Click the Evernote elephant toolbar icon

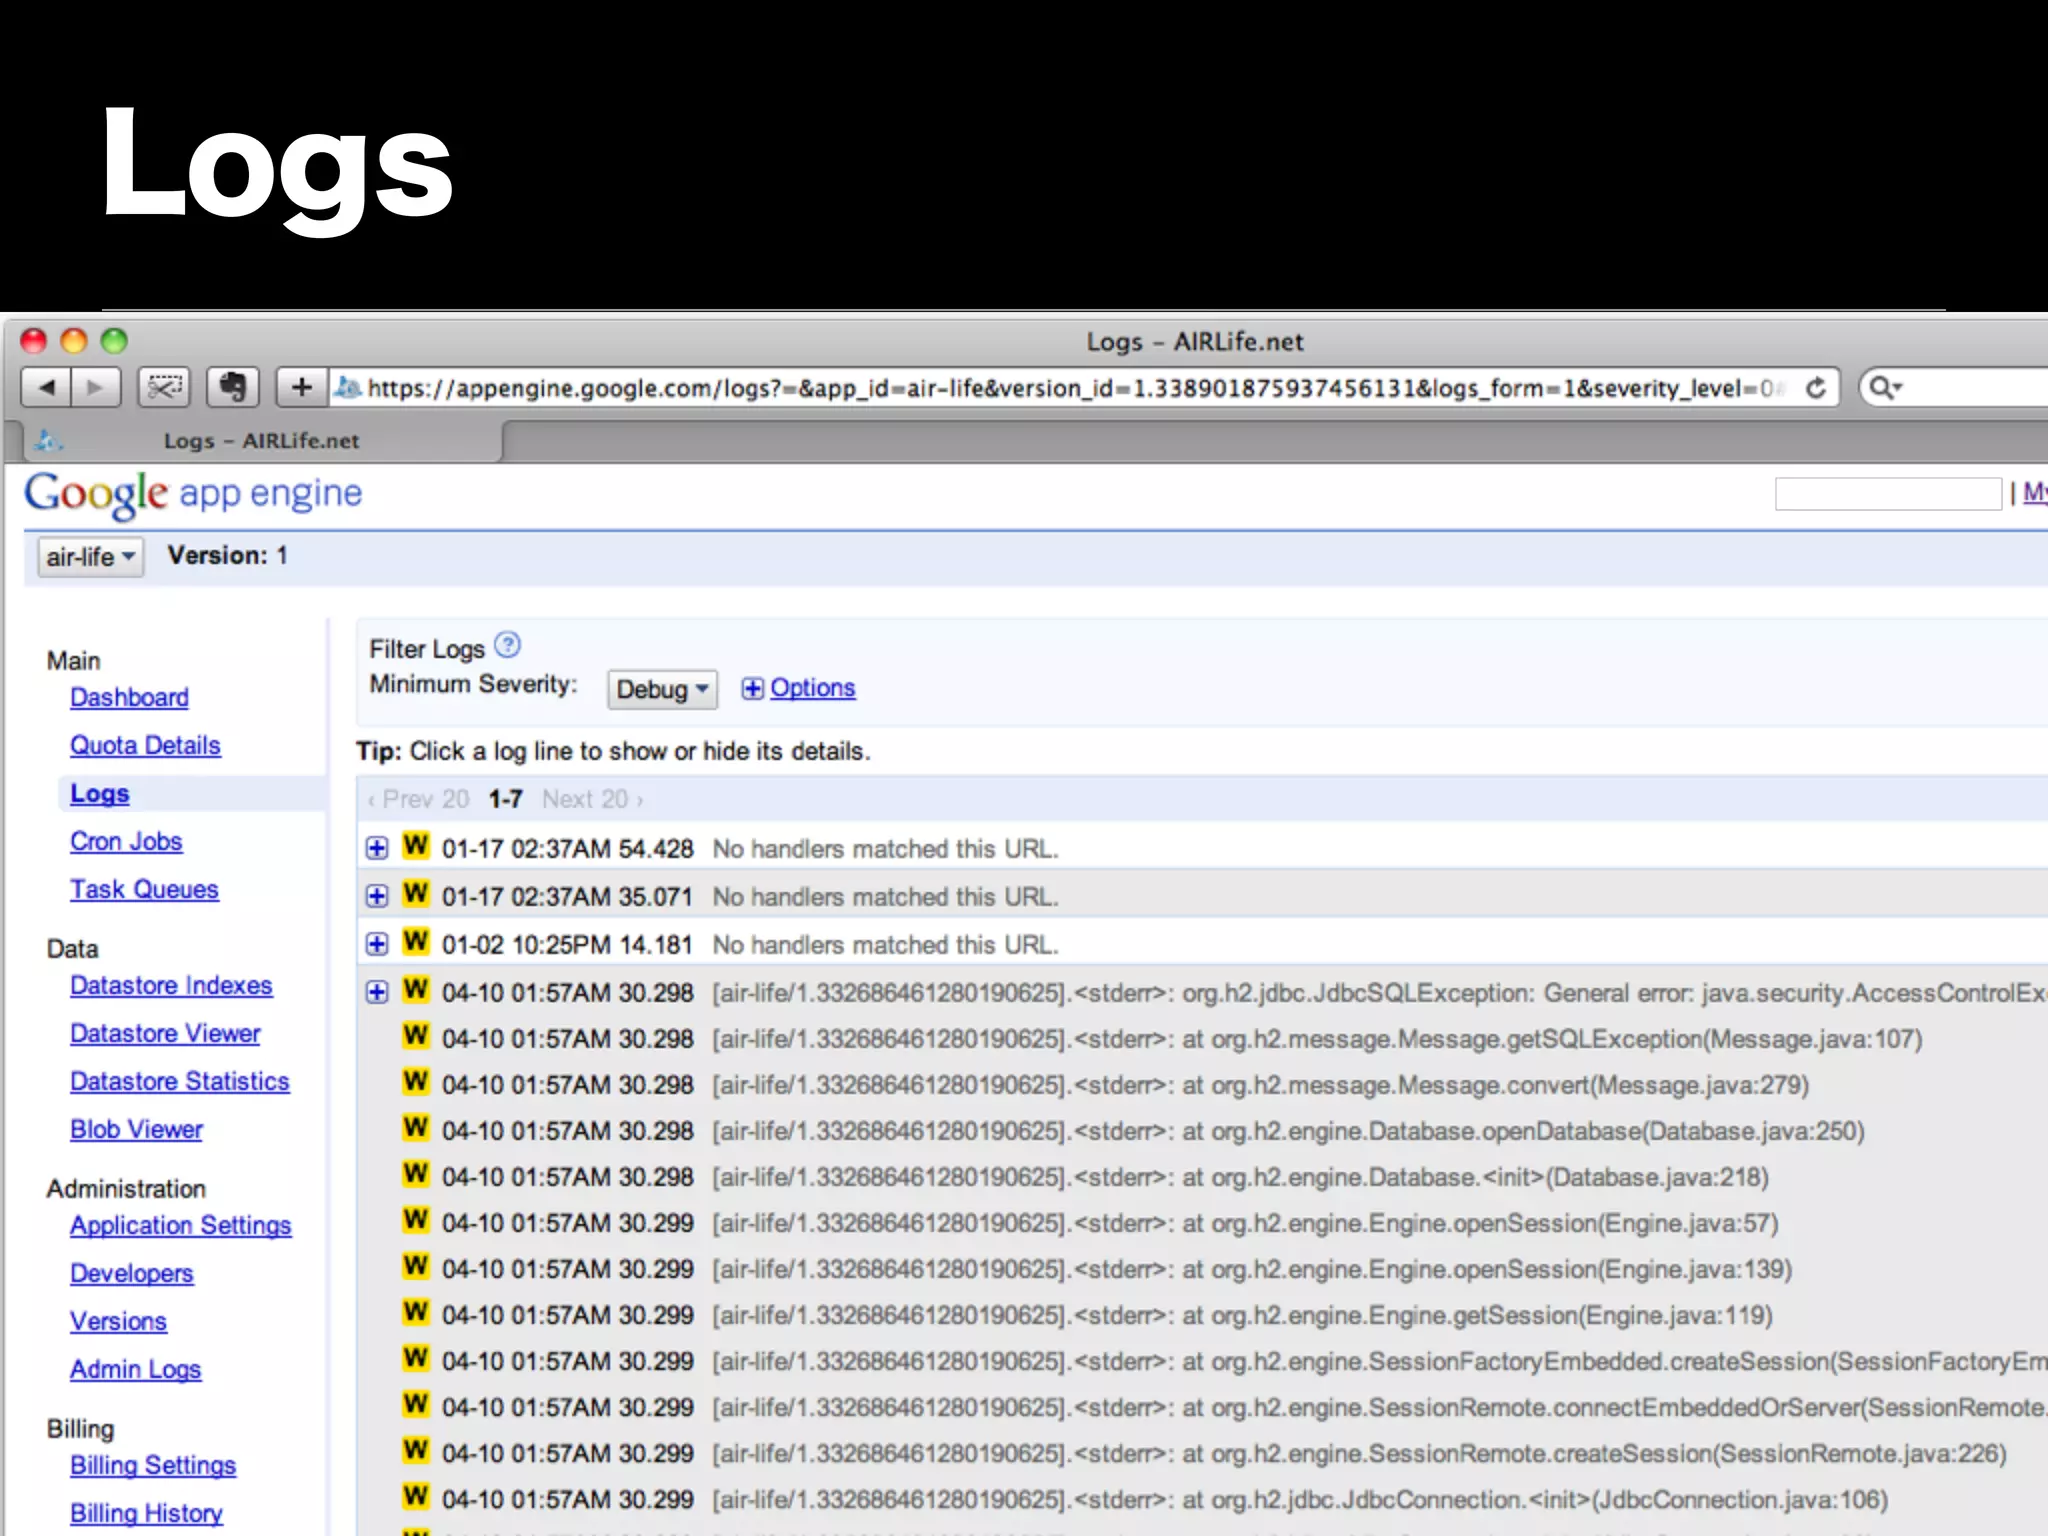(x=232, y=388)
